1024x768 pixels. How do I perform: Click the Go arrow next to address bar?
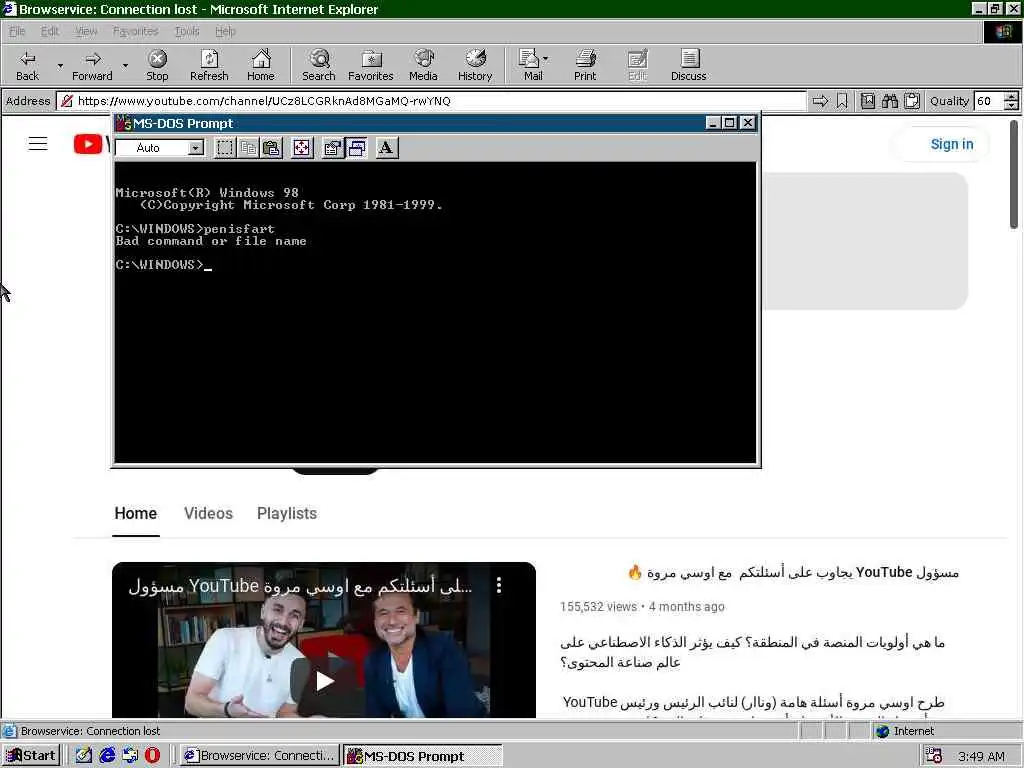coord(820,101)
